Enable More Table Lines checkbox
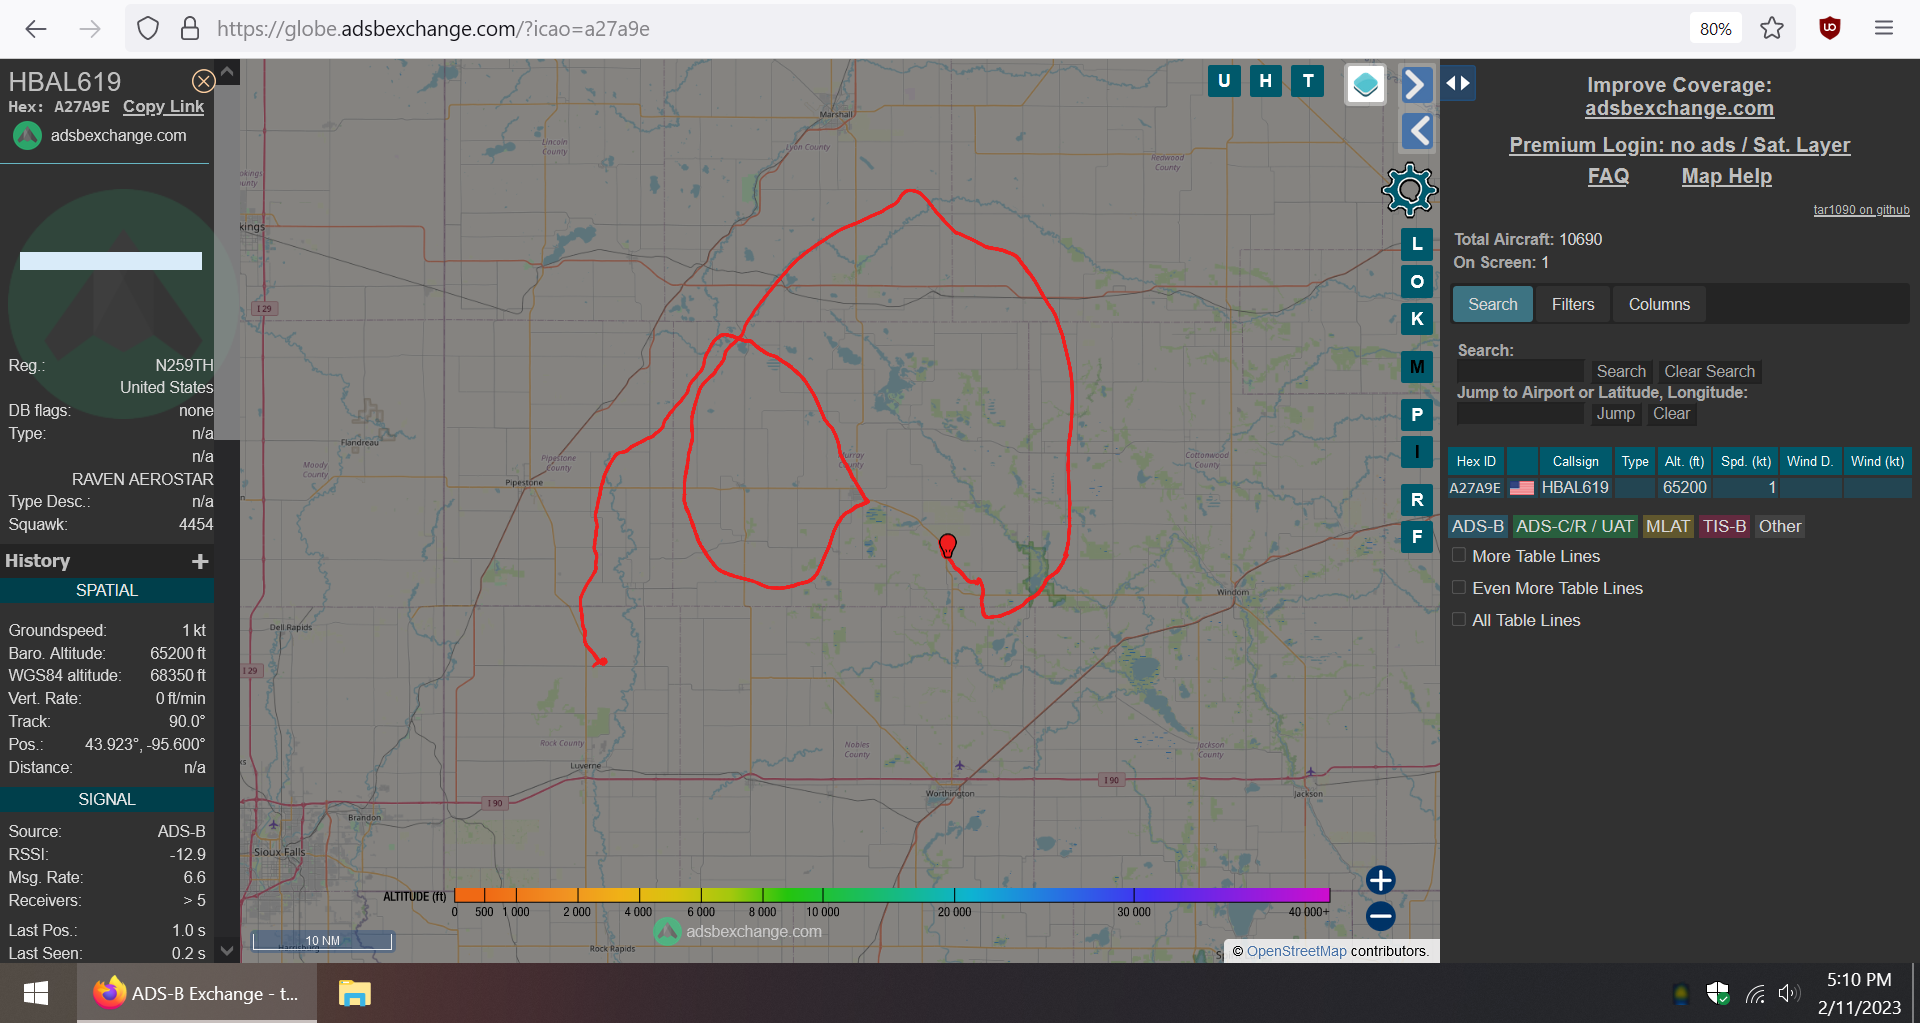Screen dimensions: 1920x1023 1459,555
